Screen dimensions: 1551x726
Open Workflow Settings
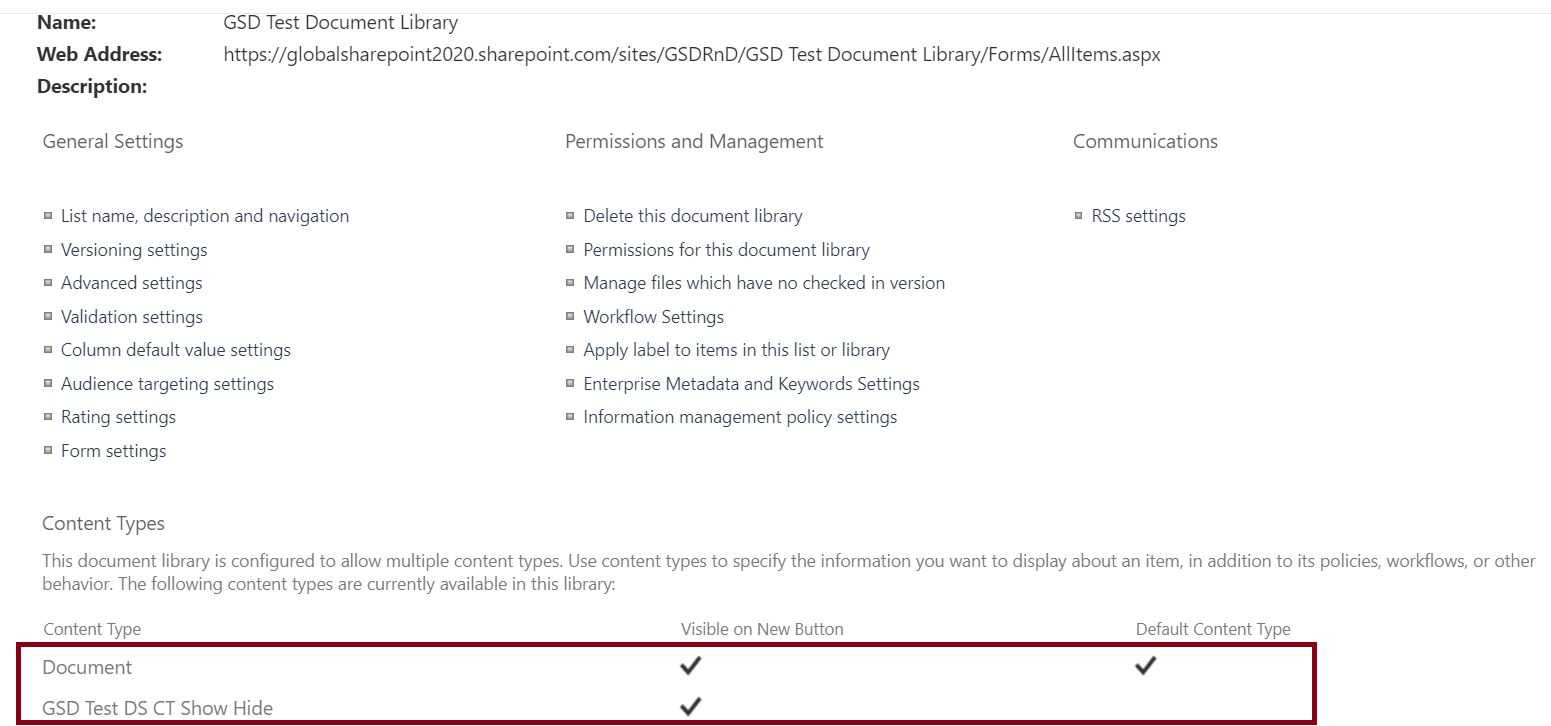tap(654, 317)
